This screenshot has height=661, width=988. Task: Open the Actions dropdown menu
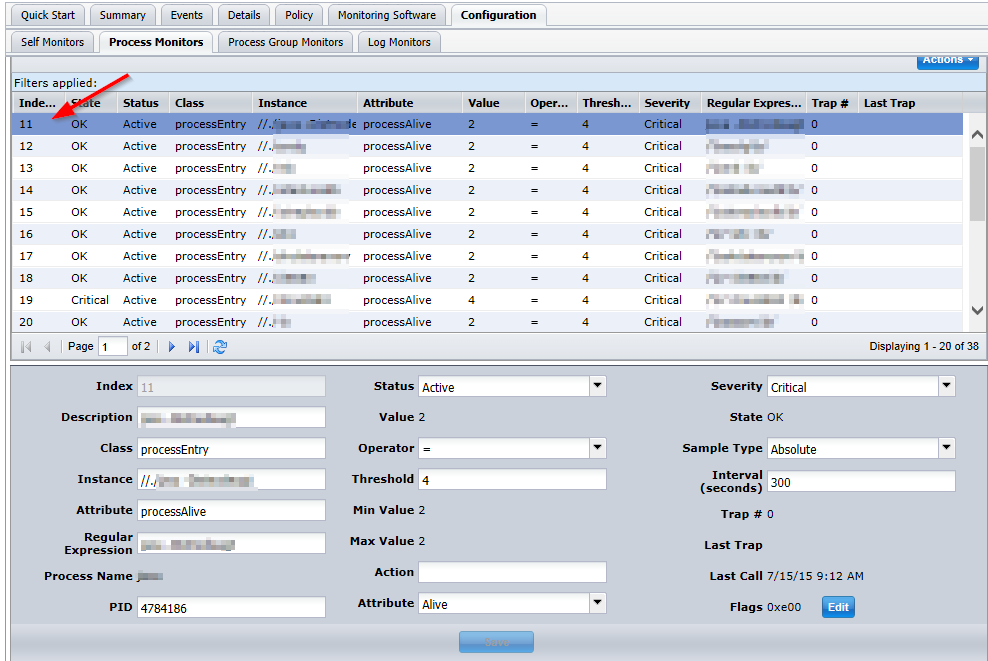click(948, 61)
